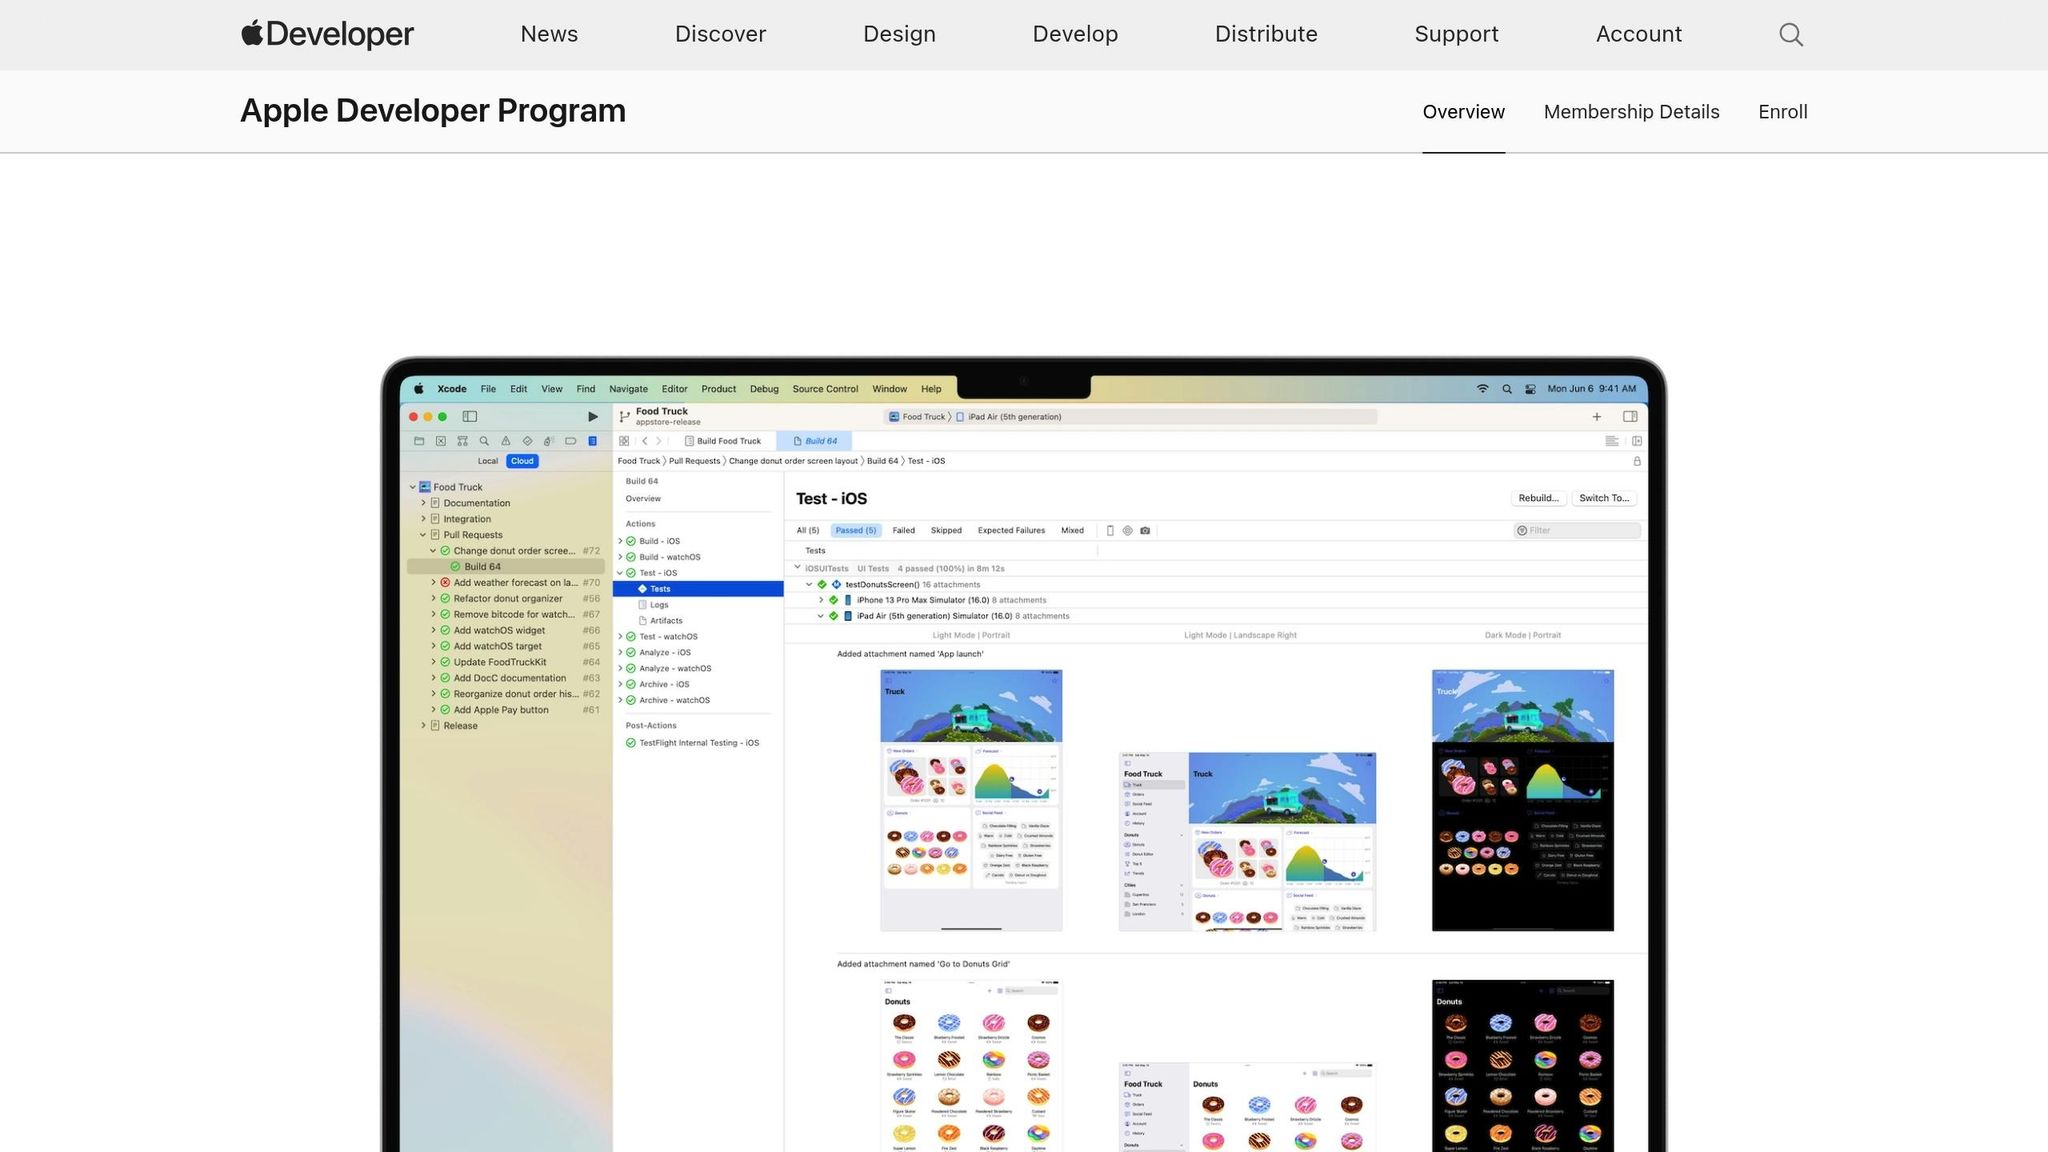
Task: Expand the Build - iOS action
Action: [x=621, y=540]
